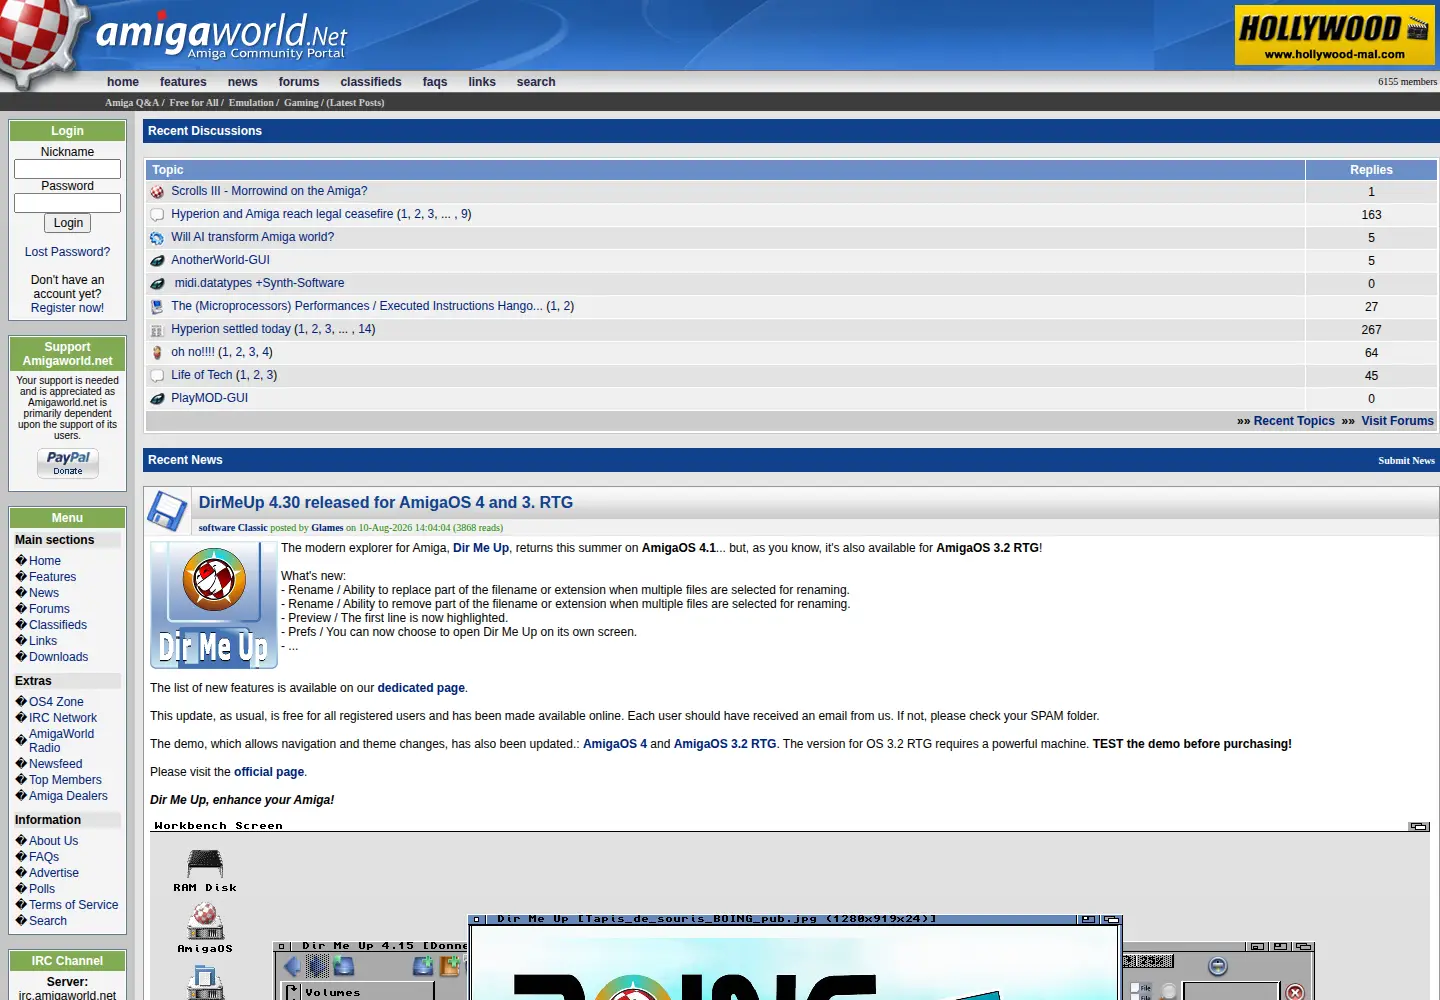The image size is (1440, 1000).
Task: Click the topic icon beside Microprocessors Performances topic
Action: click(x=157, y=307)
